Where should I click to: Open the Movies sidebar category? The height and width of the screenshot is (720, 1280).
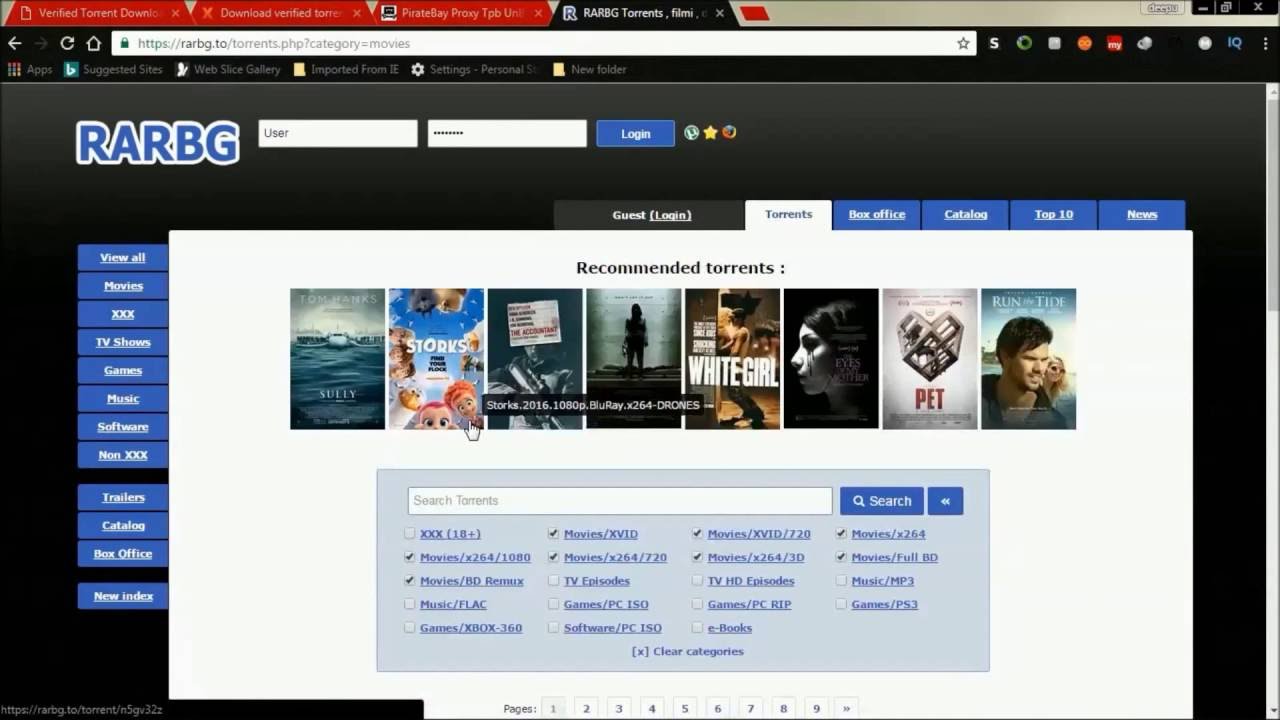123,285
